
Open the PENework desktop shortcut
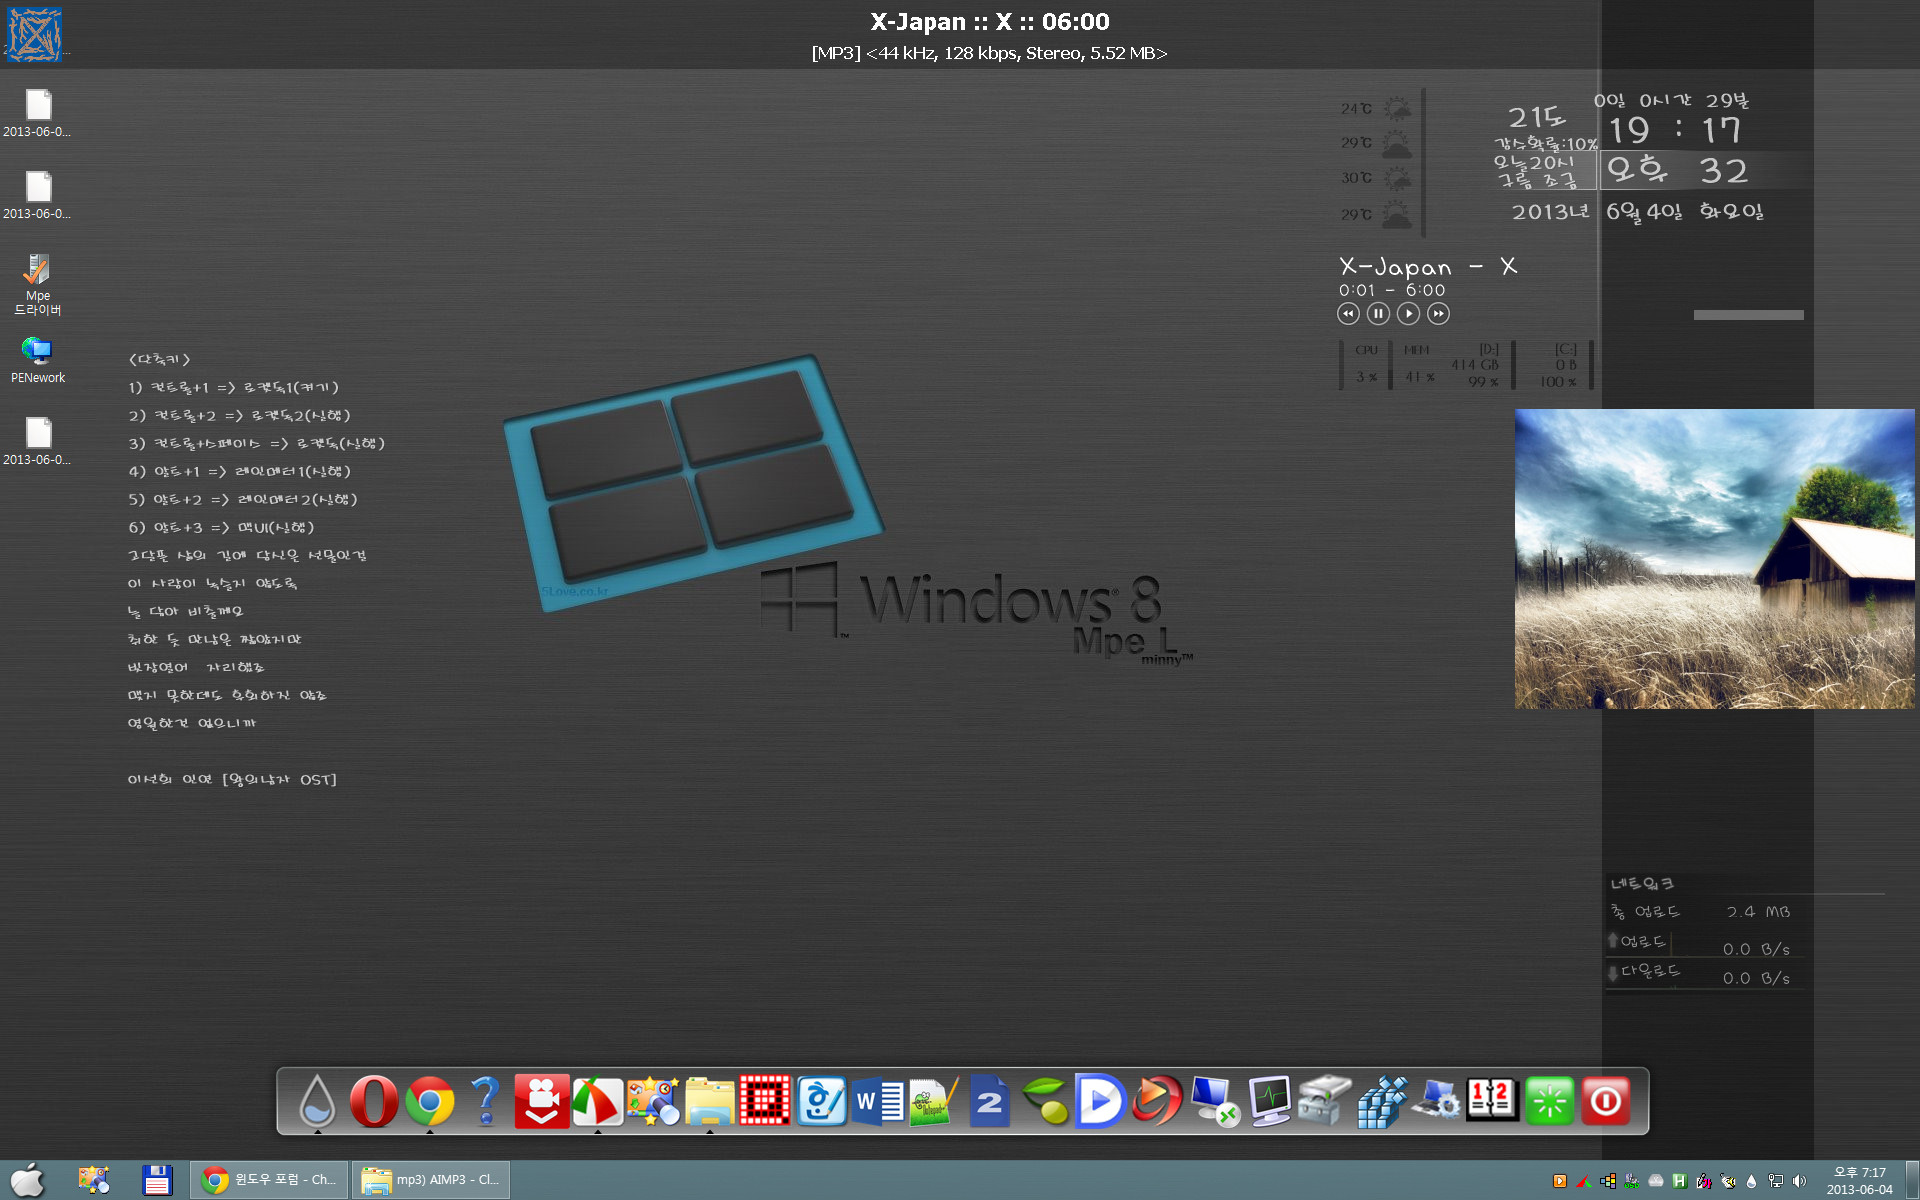pos(38,359)
